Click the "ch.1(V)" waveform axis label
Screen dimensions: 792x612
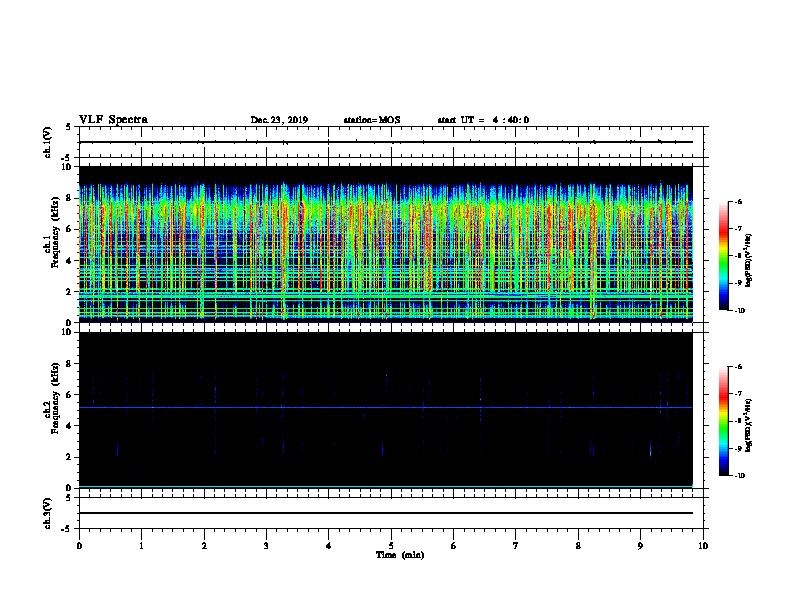(47, 142)
